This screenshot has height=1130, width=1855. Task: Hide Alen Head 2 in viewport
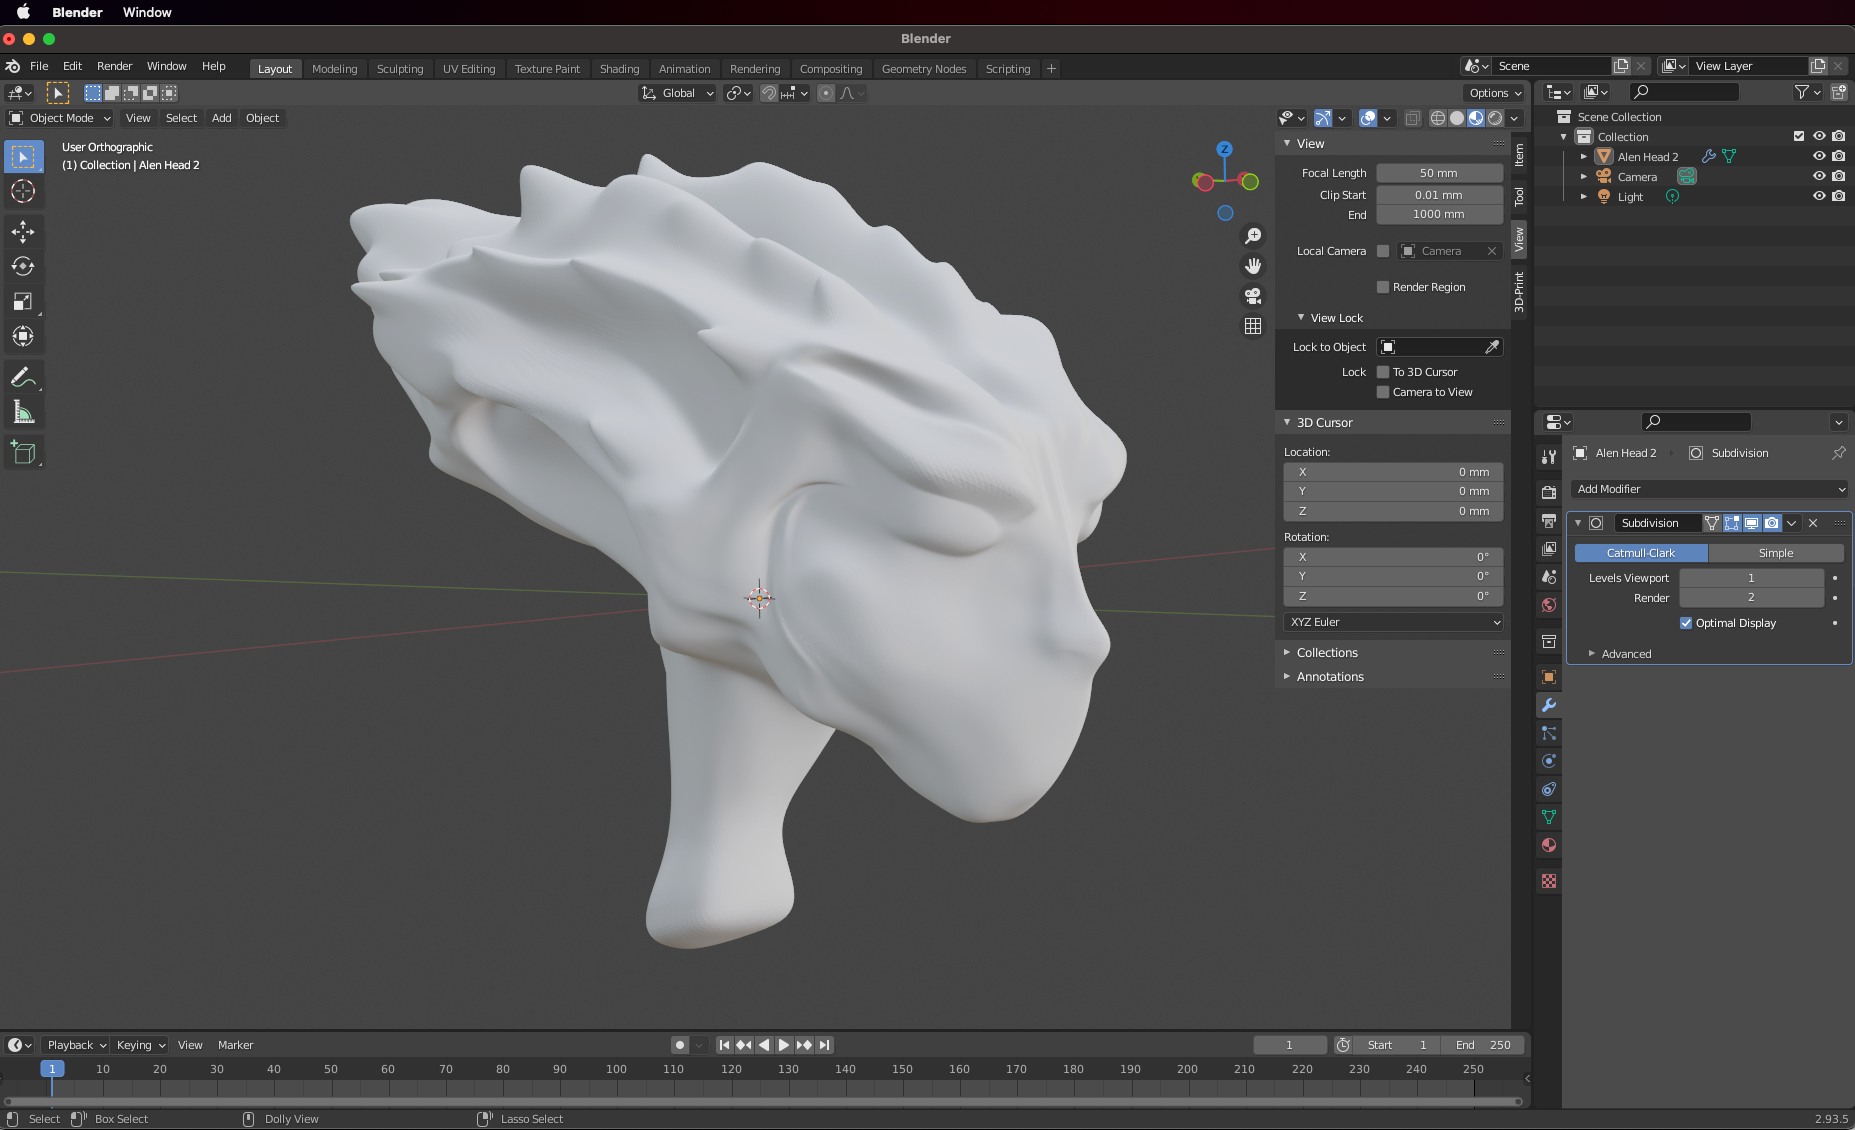pos(1819,157)
